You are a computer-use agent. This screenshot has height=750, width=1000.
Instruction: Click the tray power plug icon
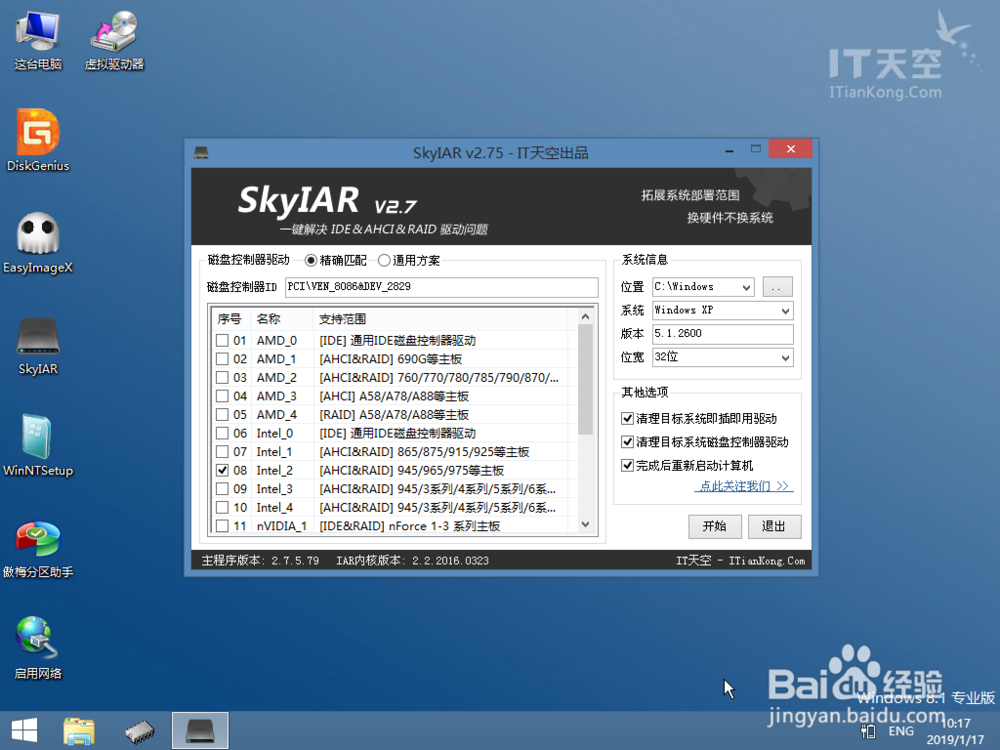(868, 731)
